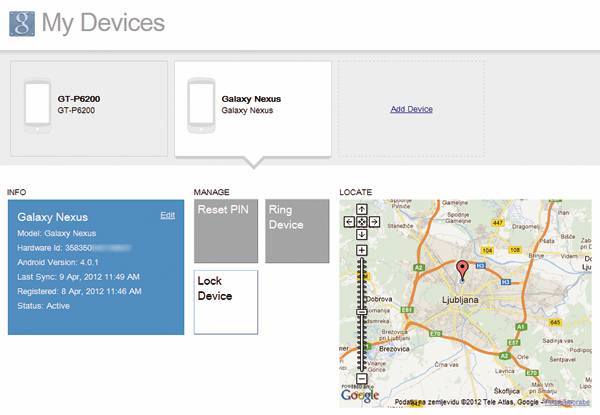Click the Registered date line

pyautogui.click(x=79, y=291)
